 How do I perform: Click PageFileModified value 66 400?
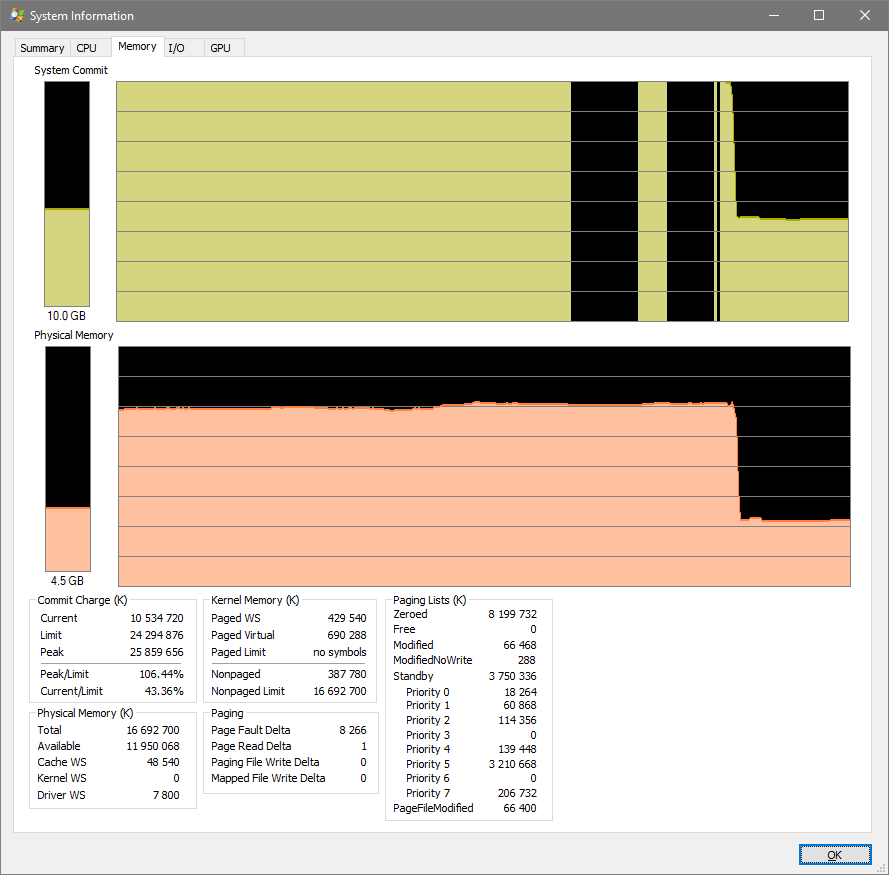[520, 808]
